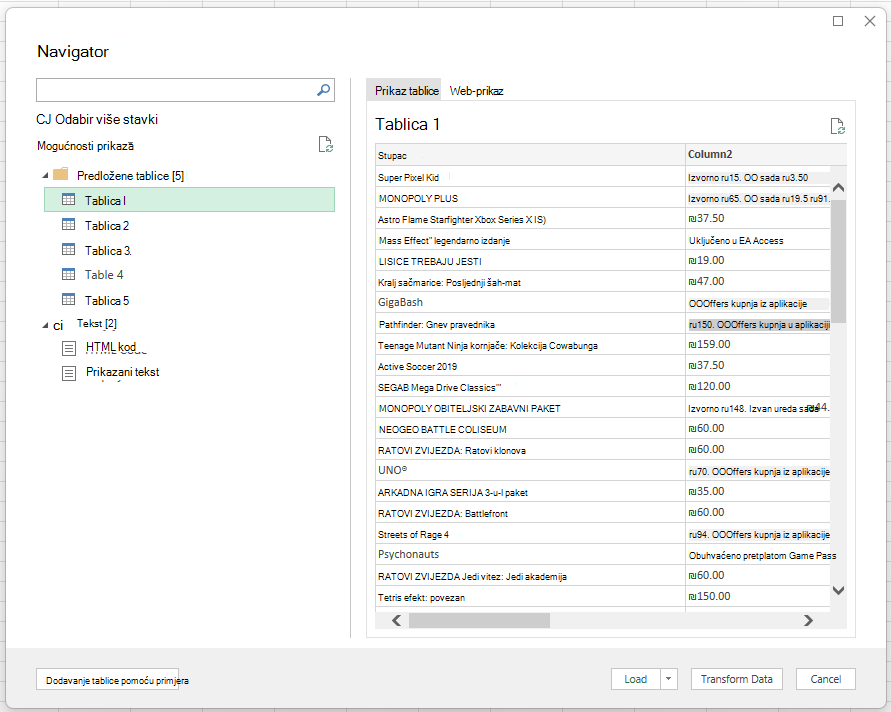This screenshot has width=891, height=712.
Task: Click RATOVI ZVIJEZDA: Battlefront cell
Action: (x=530, y=513)
